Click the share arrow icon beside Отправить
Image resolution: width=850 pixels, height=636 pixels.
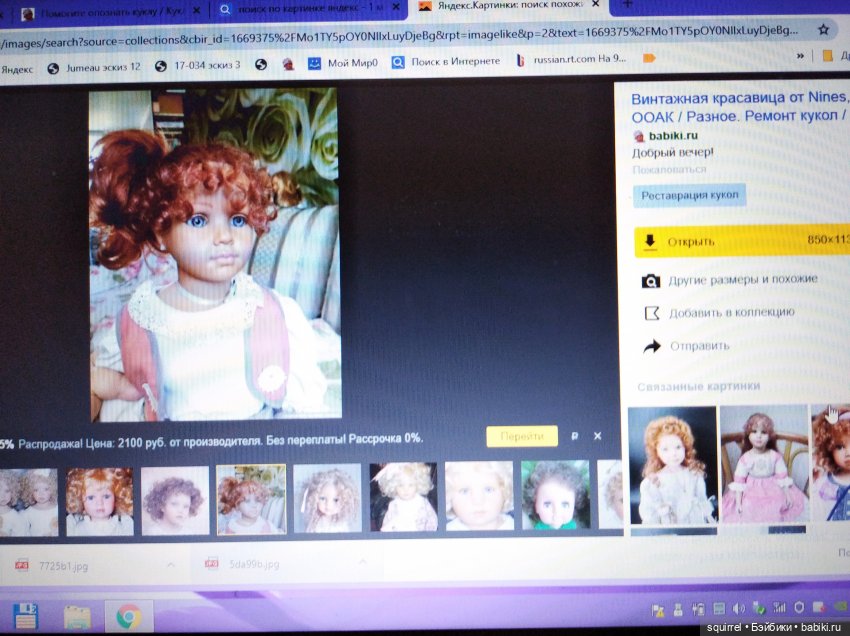click(651, 347)
